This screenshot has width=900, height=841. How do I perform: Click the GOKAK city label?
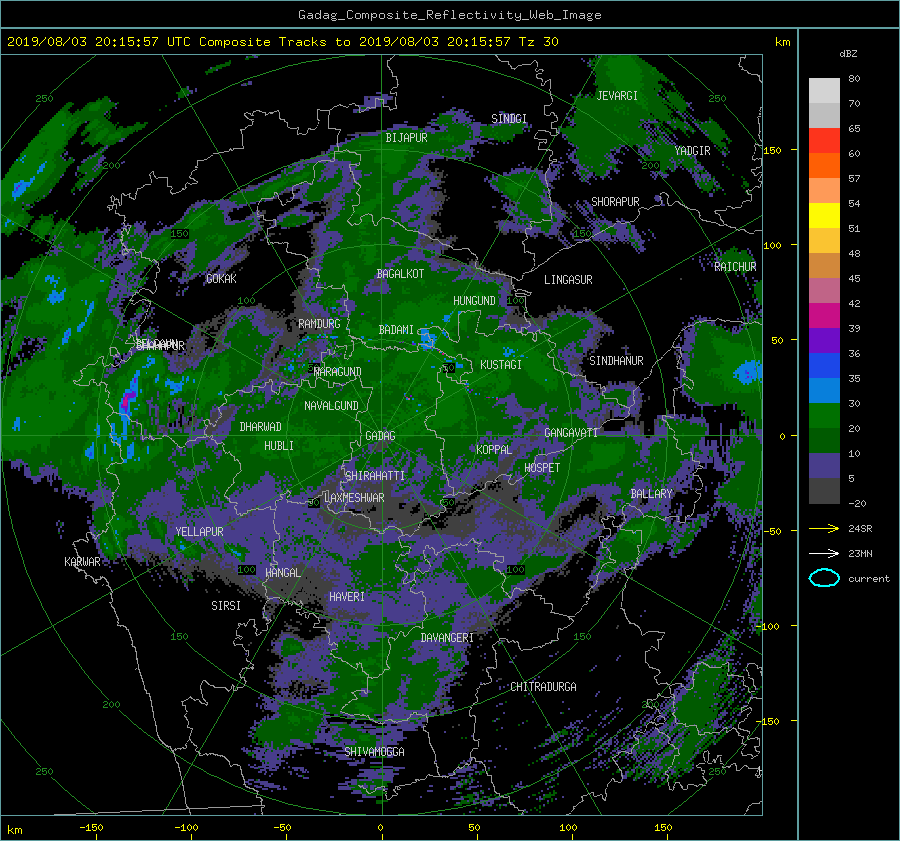pos(221,279)
